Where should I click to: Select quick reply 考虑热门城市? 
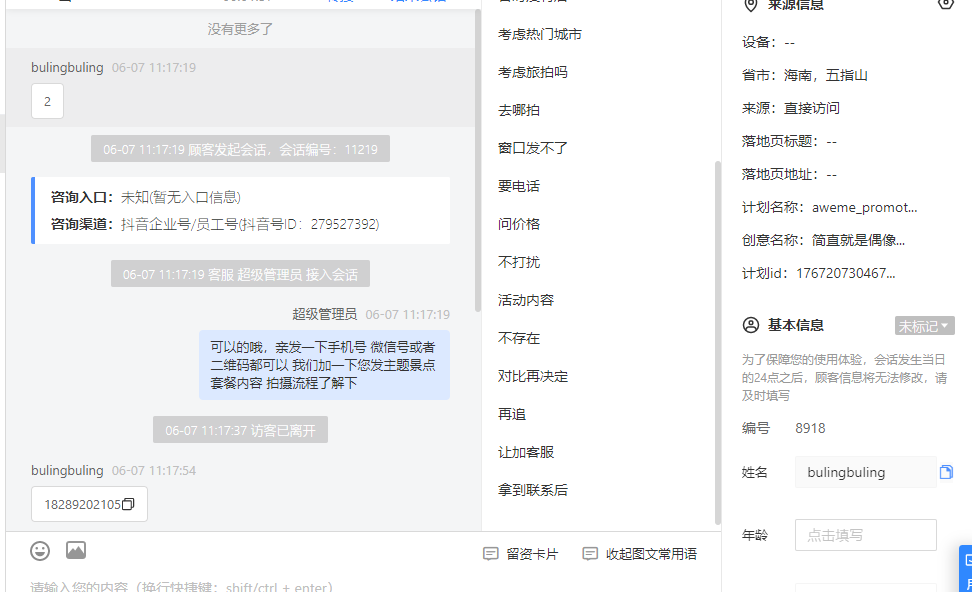[x=540, y=35]
